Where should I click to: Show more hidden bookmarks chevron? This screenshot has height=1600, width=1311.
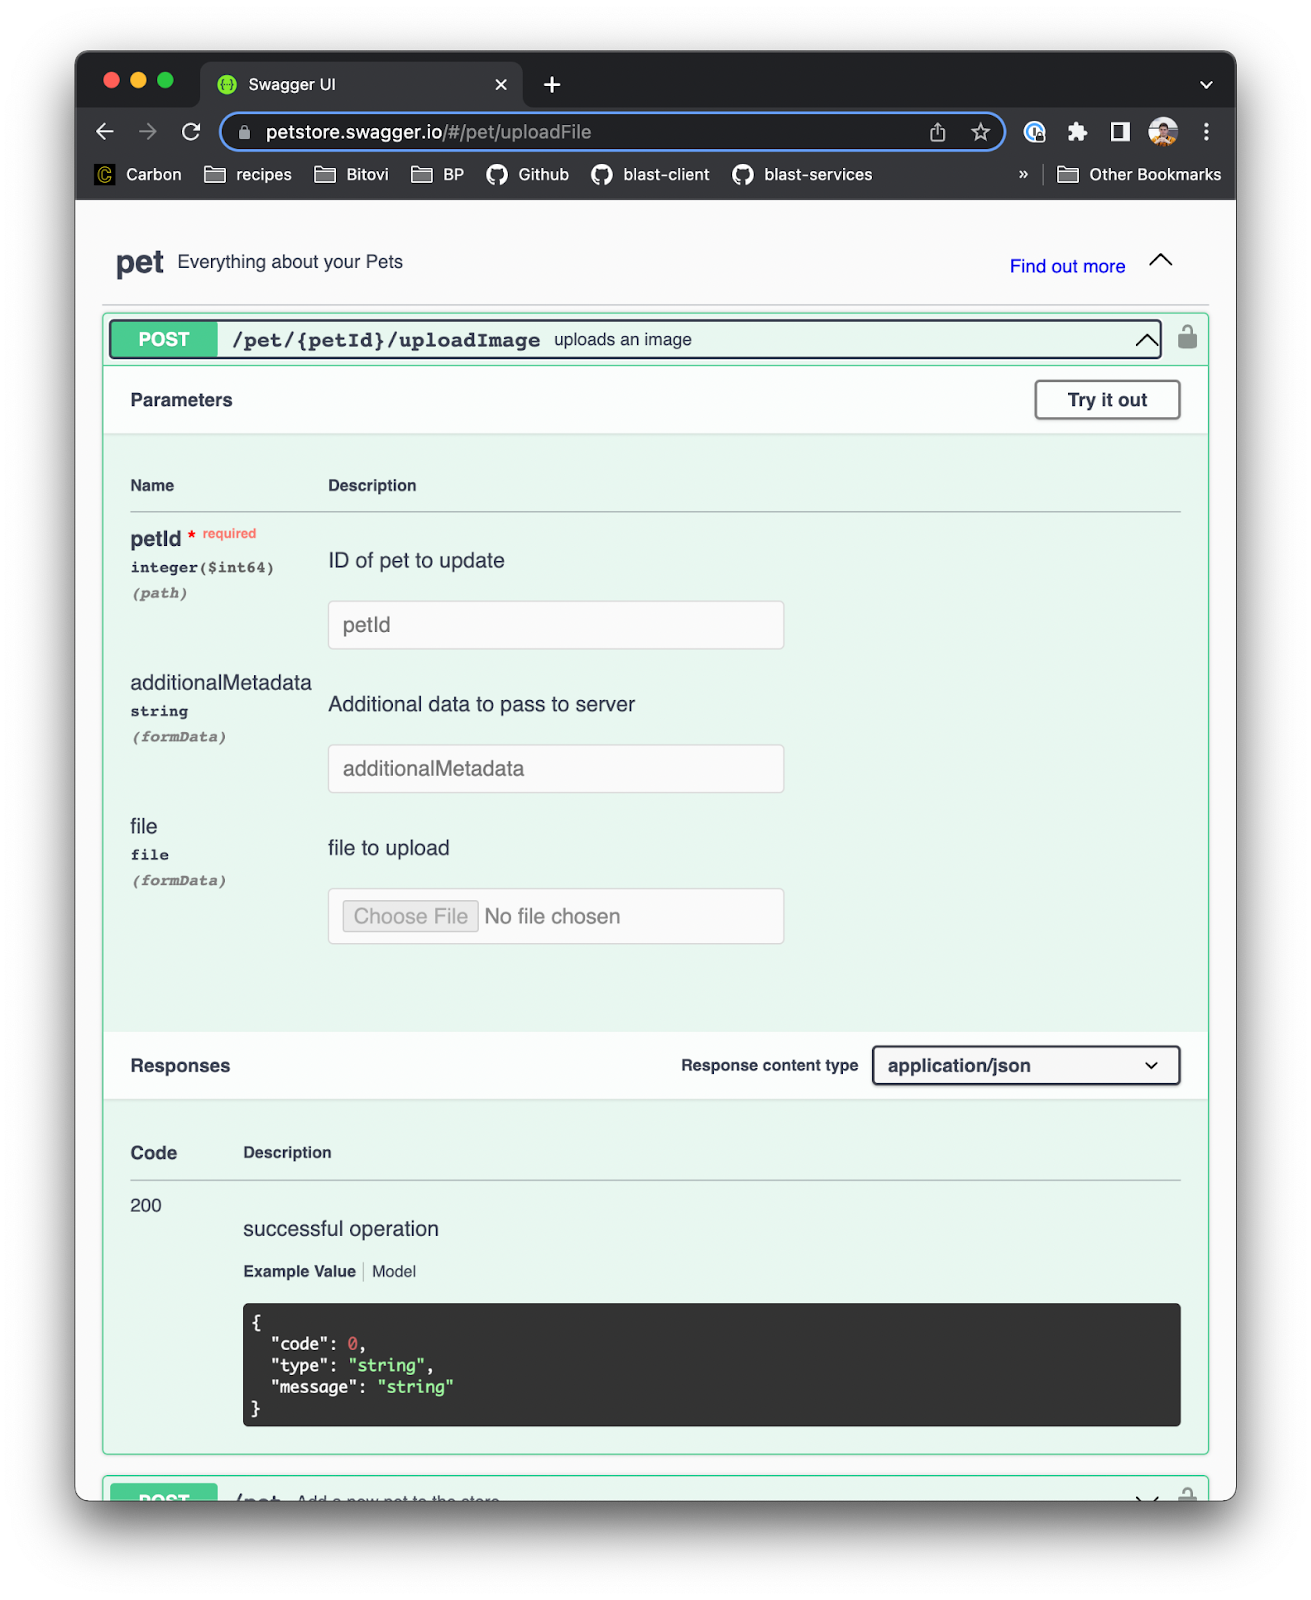tap(1023, 175)
